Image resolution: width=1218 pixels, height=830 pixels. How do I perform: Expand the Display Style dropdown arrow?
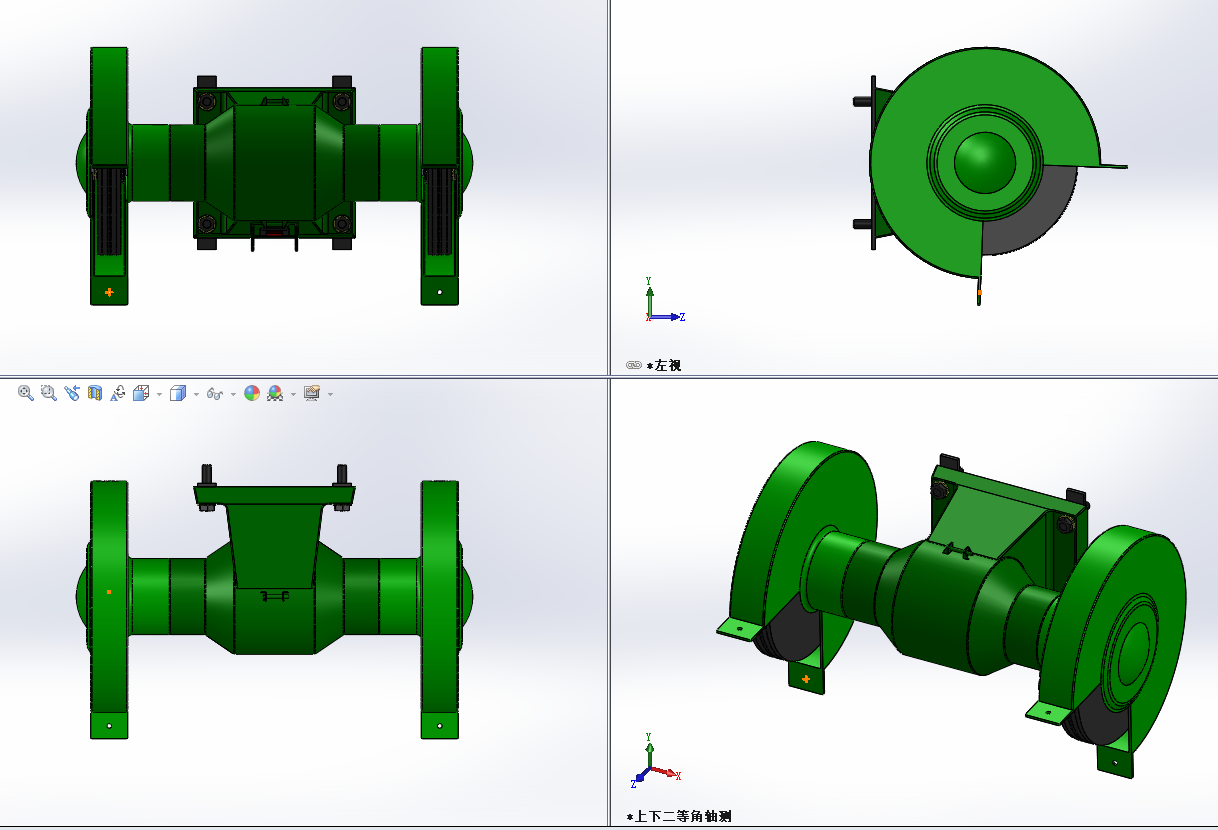click(x=196, y=394)
